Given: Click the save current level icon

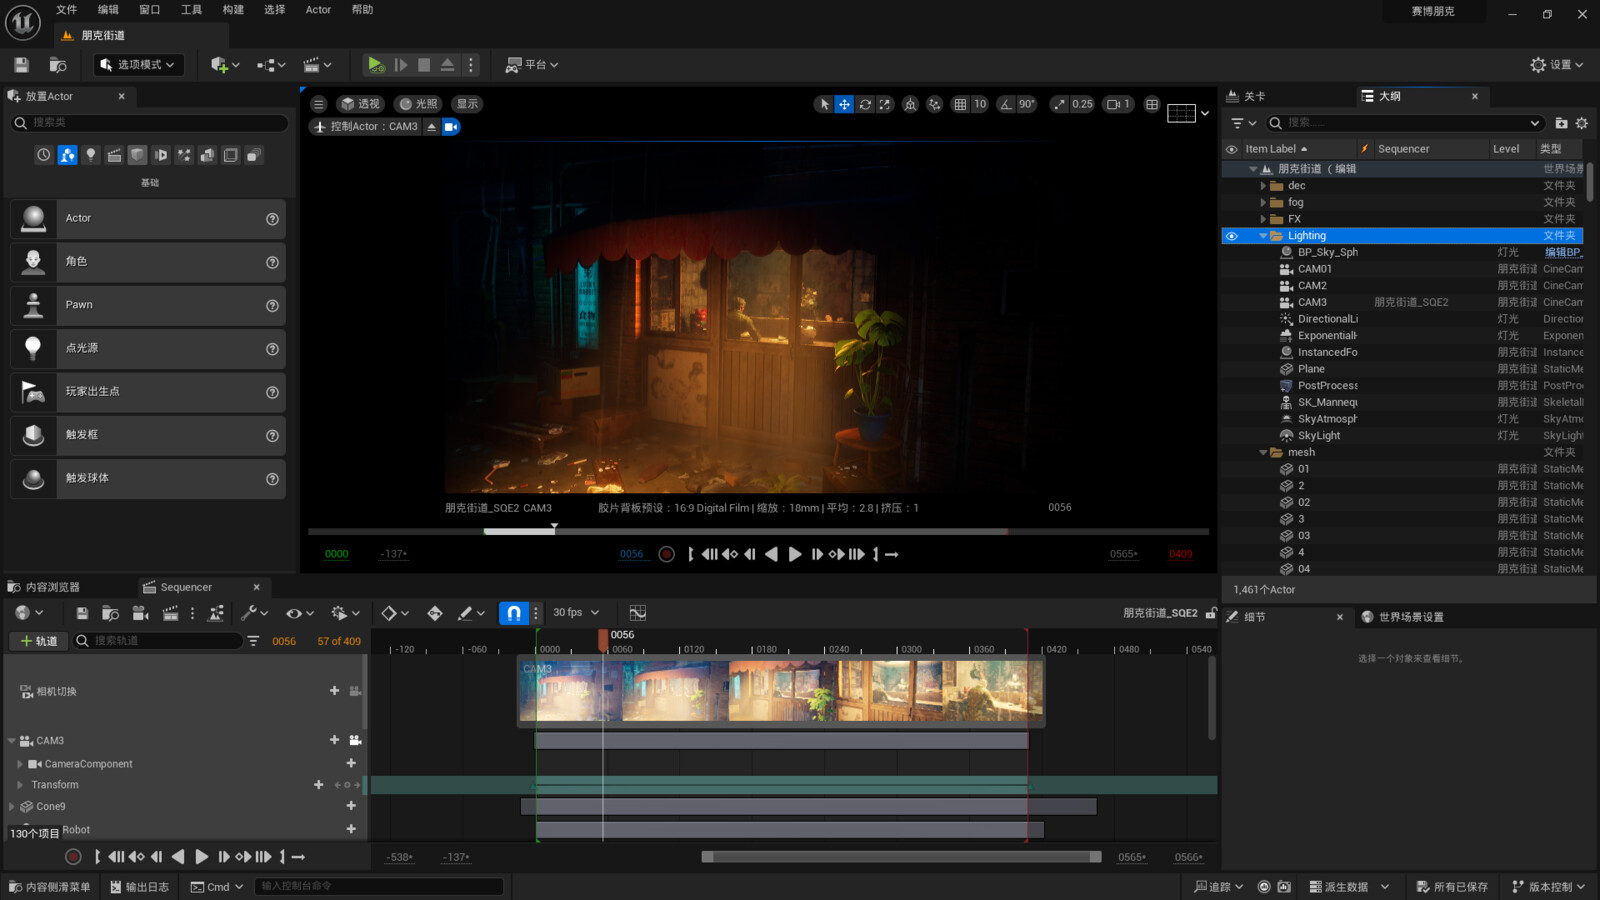Looking at the screenshot, I should (21, 65).
